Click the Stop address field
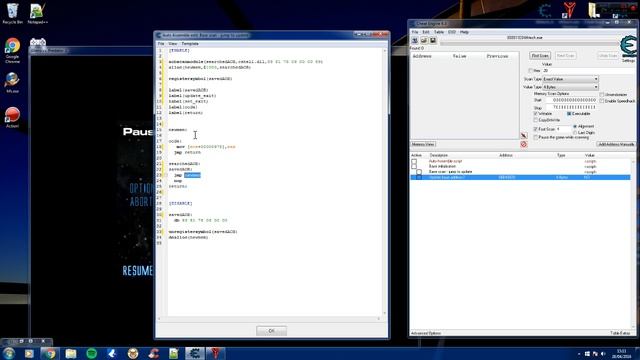The image size is (640, 360). [x=571, y=107]
